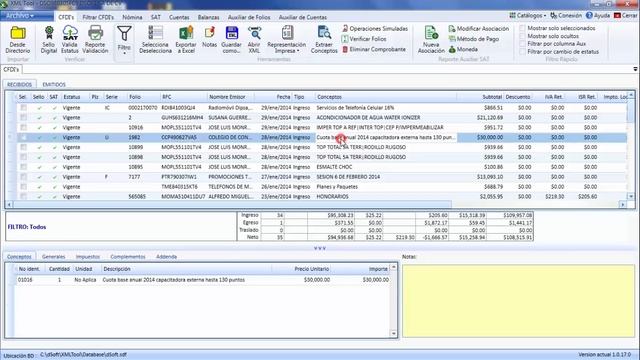Export the list with Exportar a Excel

click(186, 40)
